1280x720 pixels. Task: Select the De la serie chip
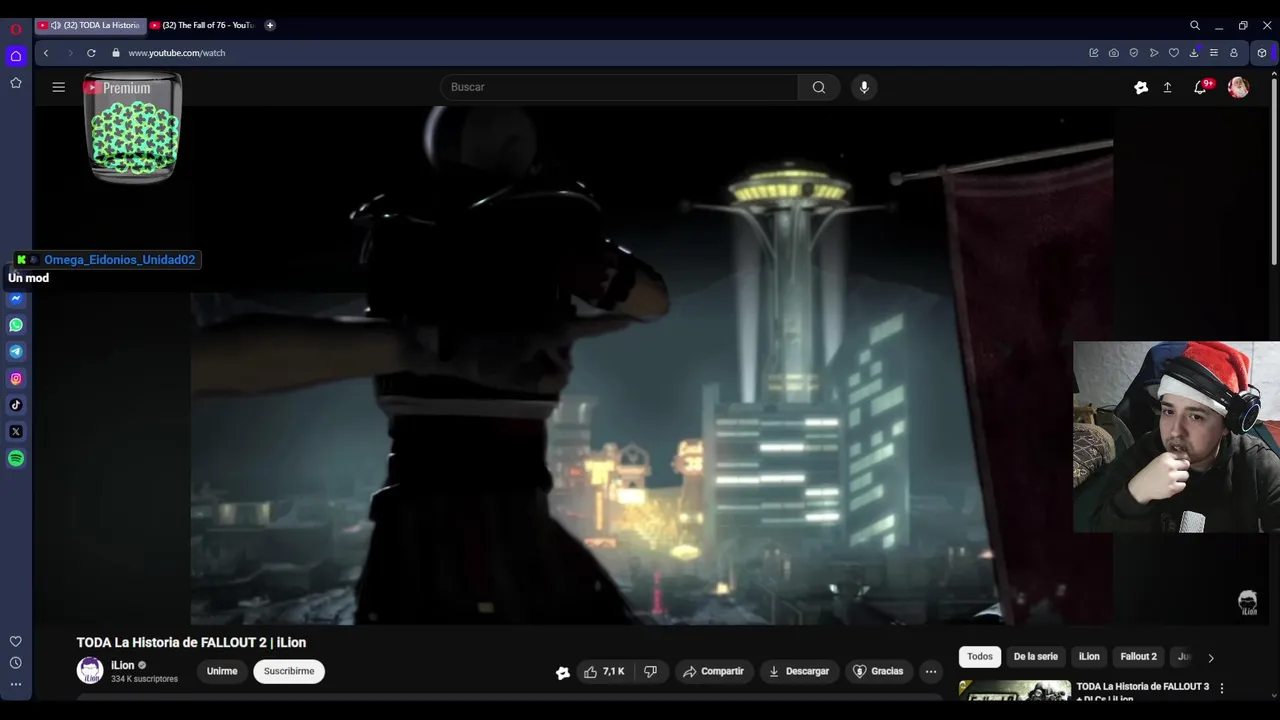pyautogui.click(x=1035, y=657)
